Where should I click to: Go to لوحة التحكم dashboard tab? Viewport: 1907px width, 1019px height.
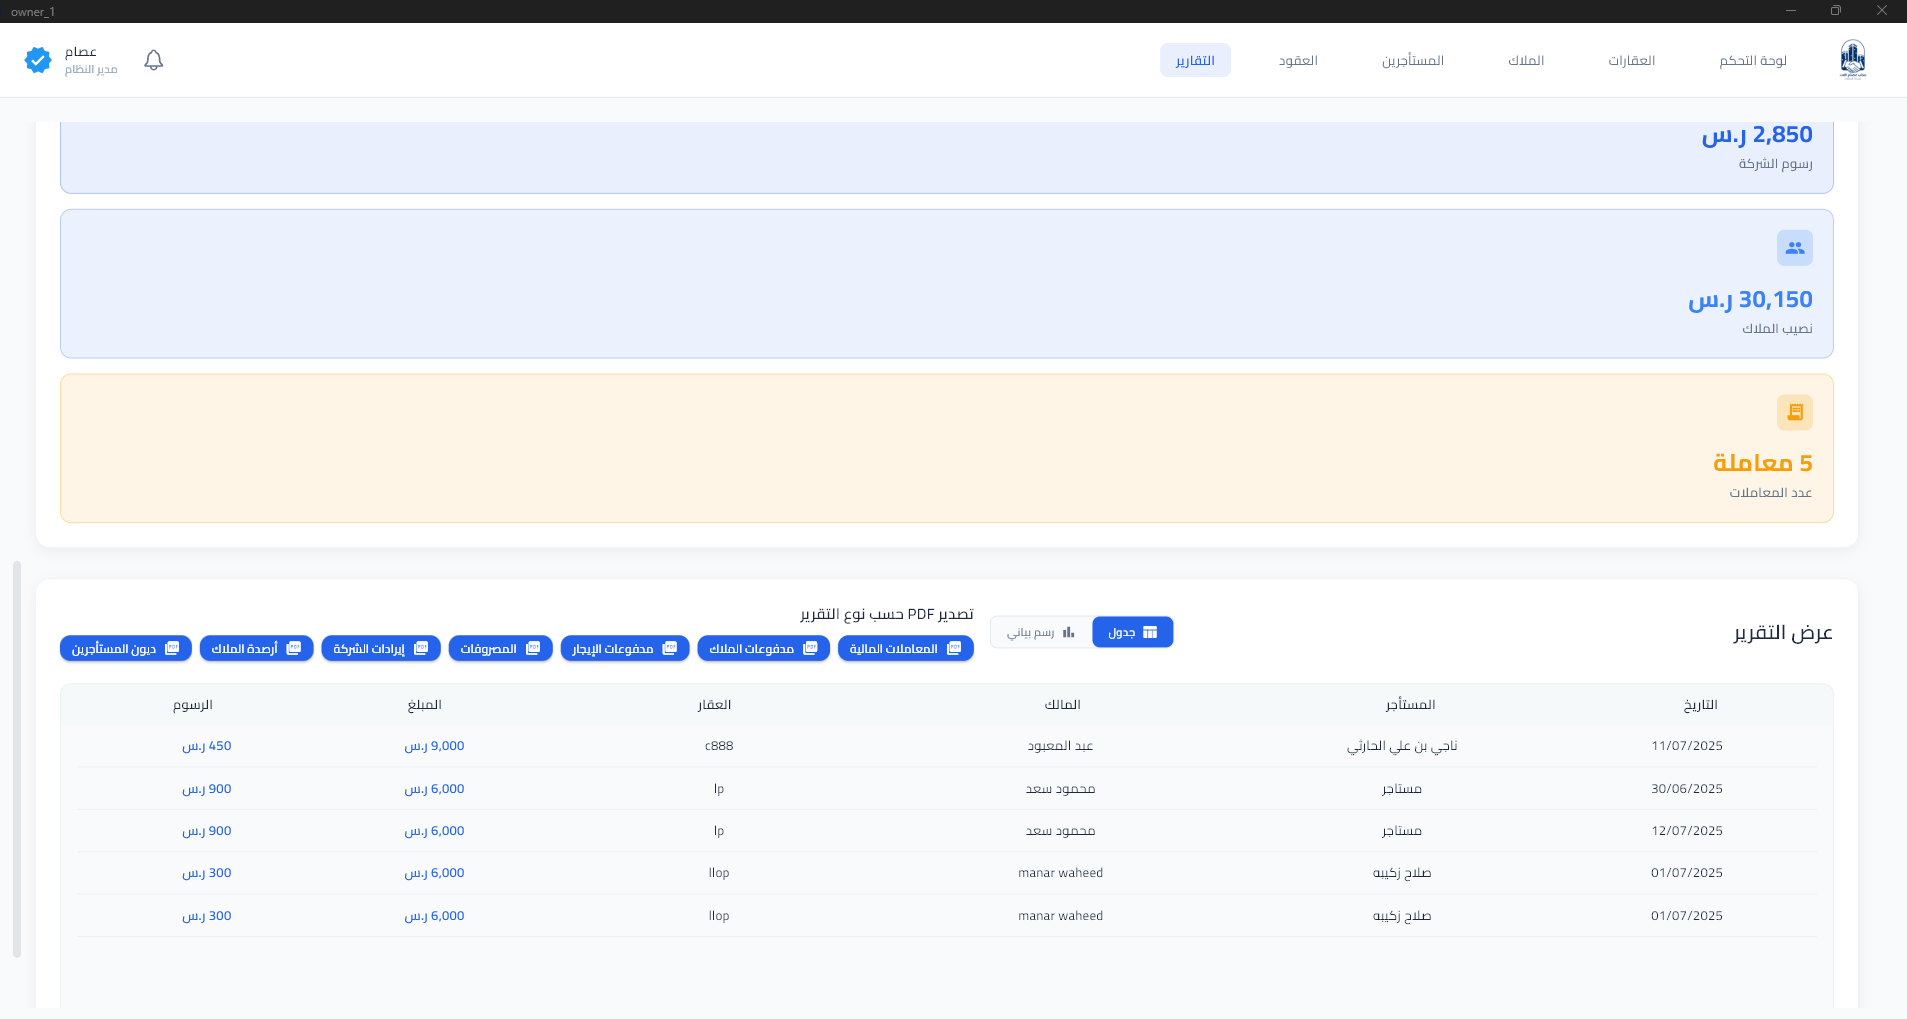1753,60
